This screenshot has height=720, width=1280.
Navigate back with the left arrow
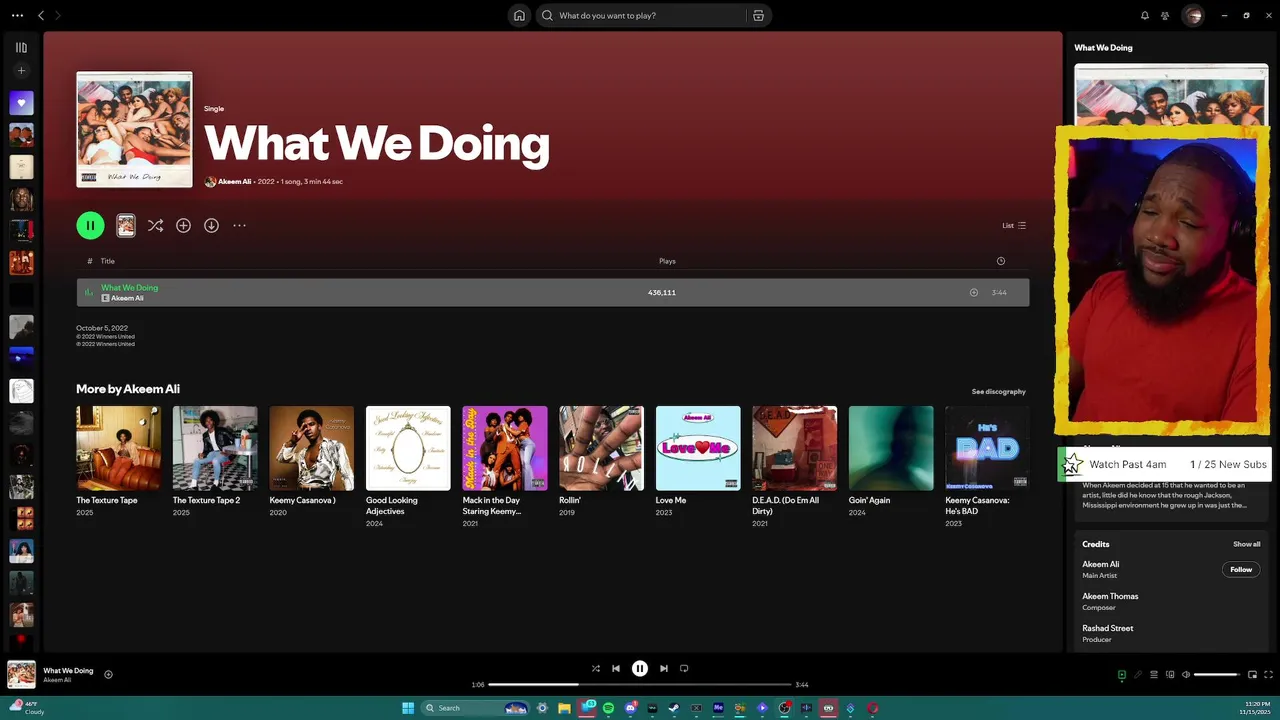click(41, 15)
